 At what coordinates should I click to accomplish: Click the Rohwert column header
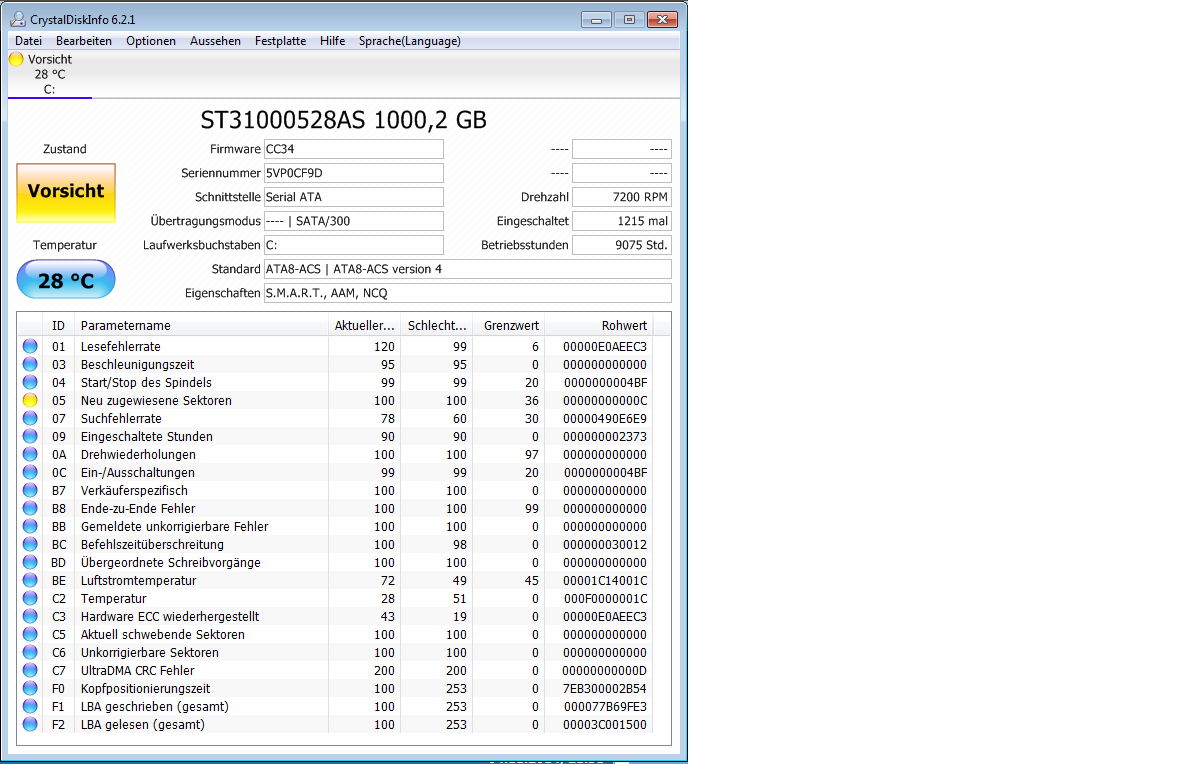[x=598, y=325]
